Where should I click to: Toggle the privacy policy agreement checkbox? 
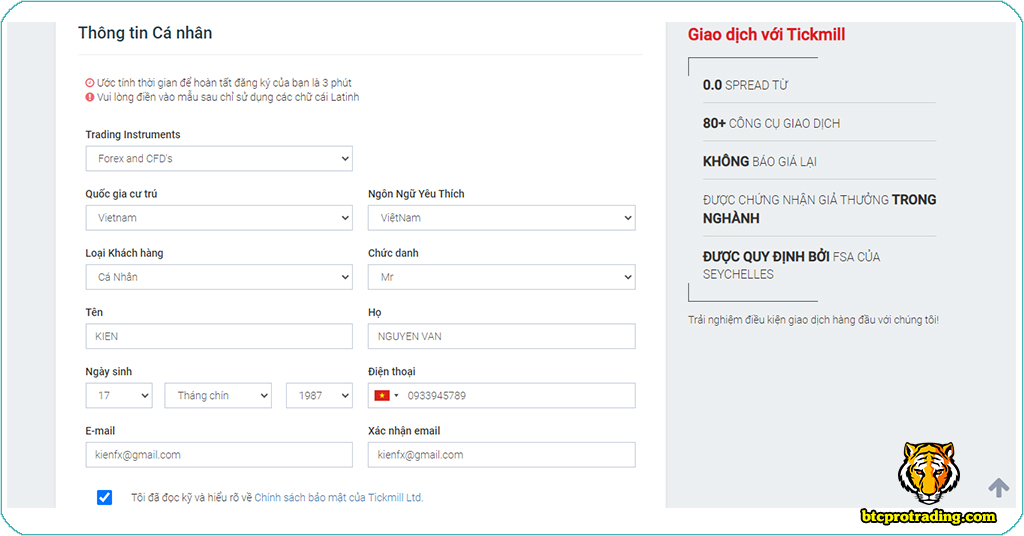coord(105,497)
